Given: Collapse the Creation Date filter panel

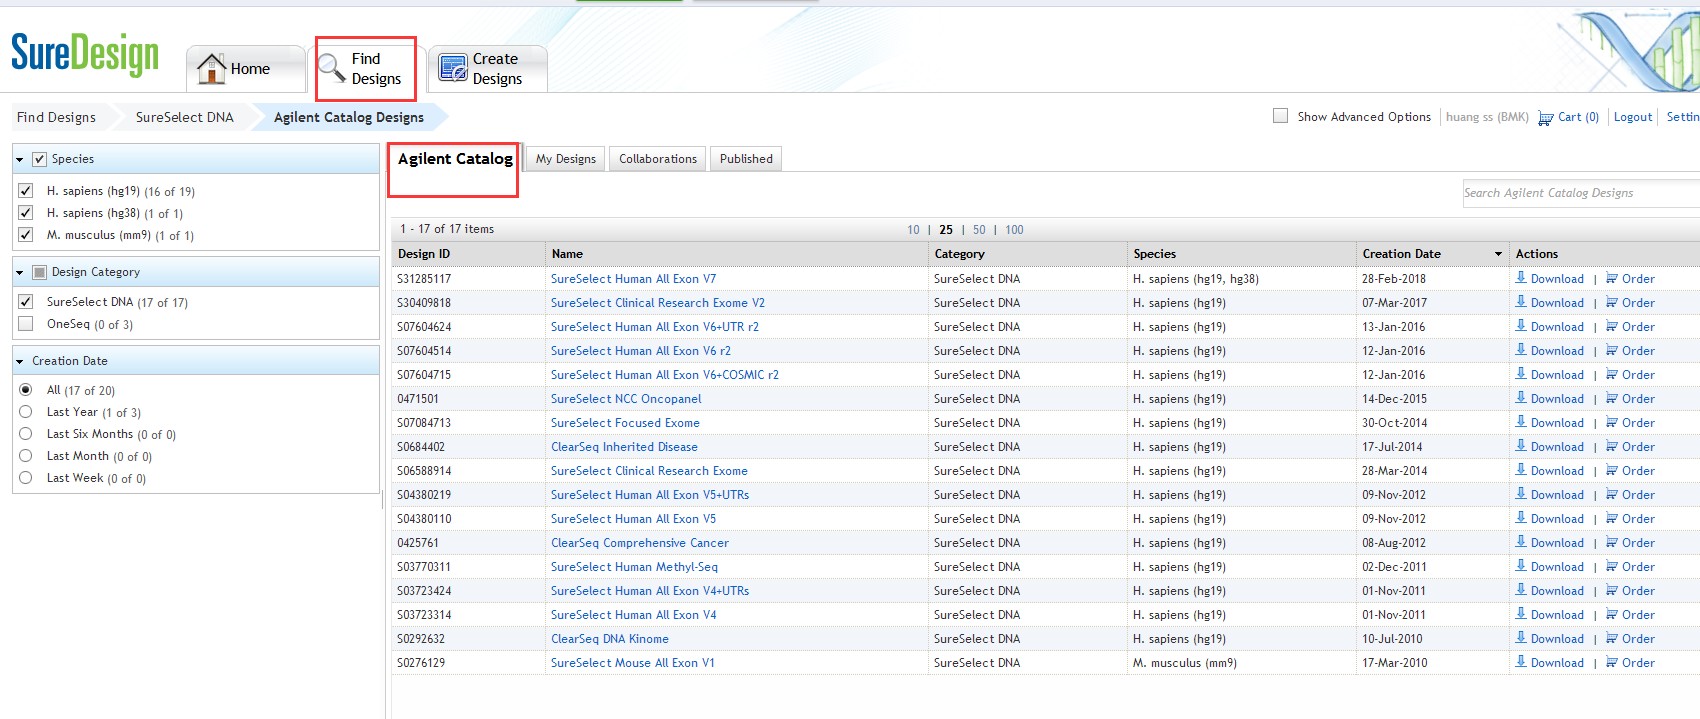Looking at the screenshot, I should point(20,361).
